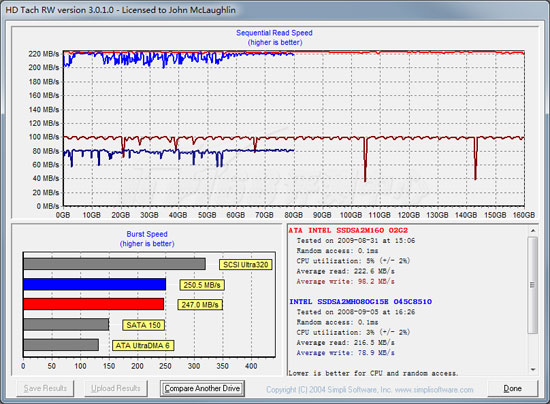550x404 pixels.
Task: Click the results panel scrollbar down arrow
Action: pos(533,369)
